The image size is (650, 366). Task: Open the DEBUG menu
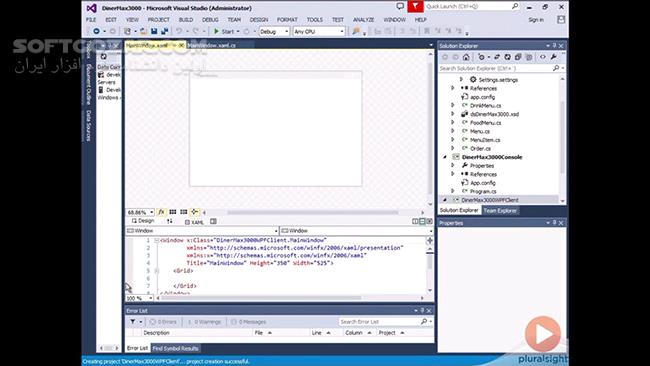(x=210, y=19)
